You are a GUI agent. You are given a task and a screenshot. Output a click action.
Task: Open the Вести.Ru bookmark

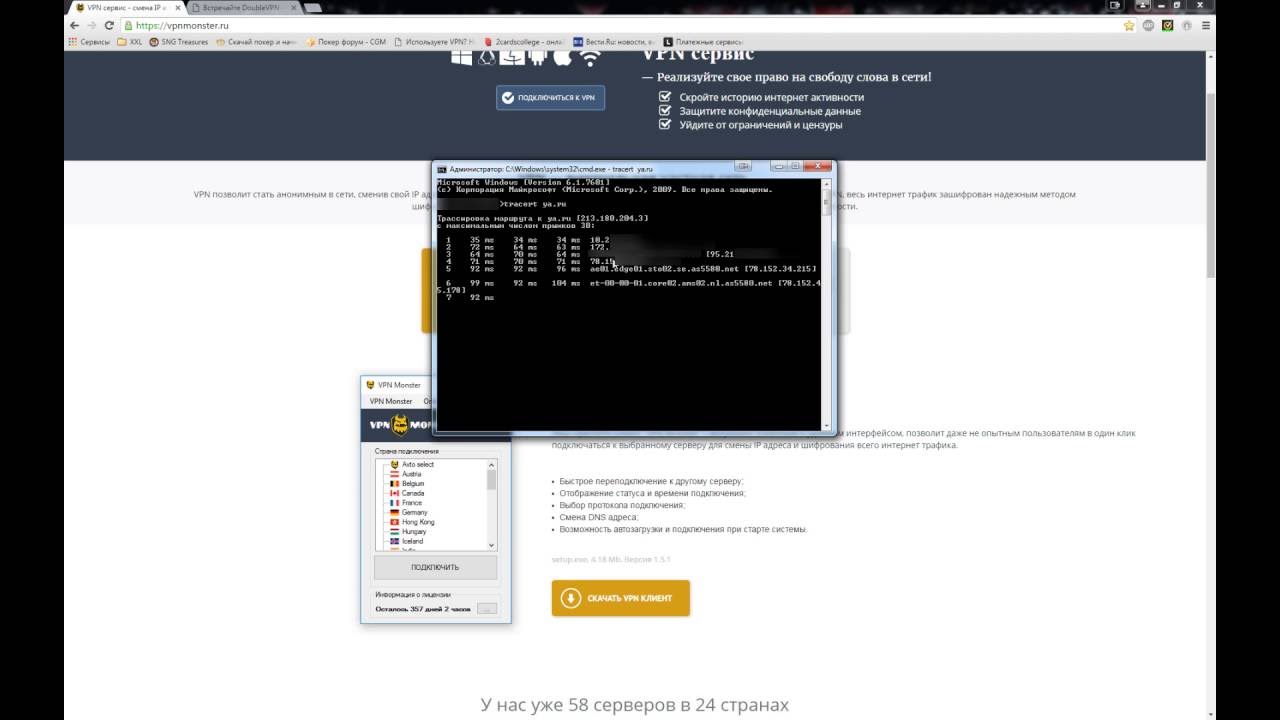point(614,42)
